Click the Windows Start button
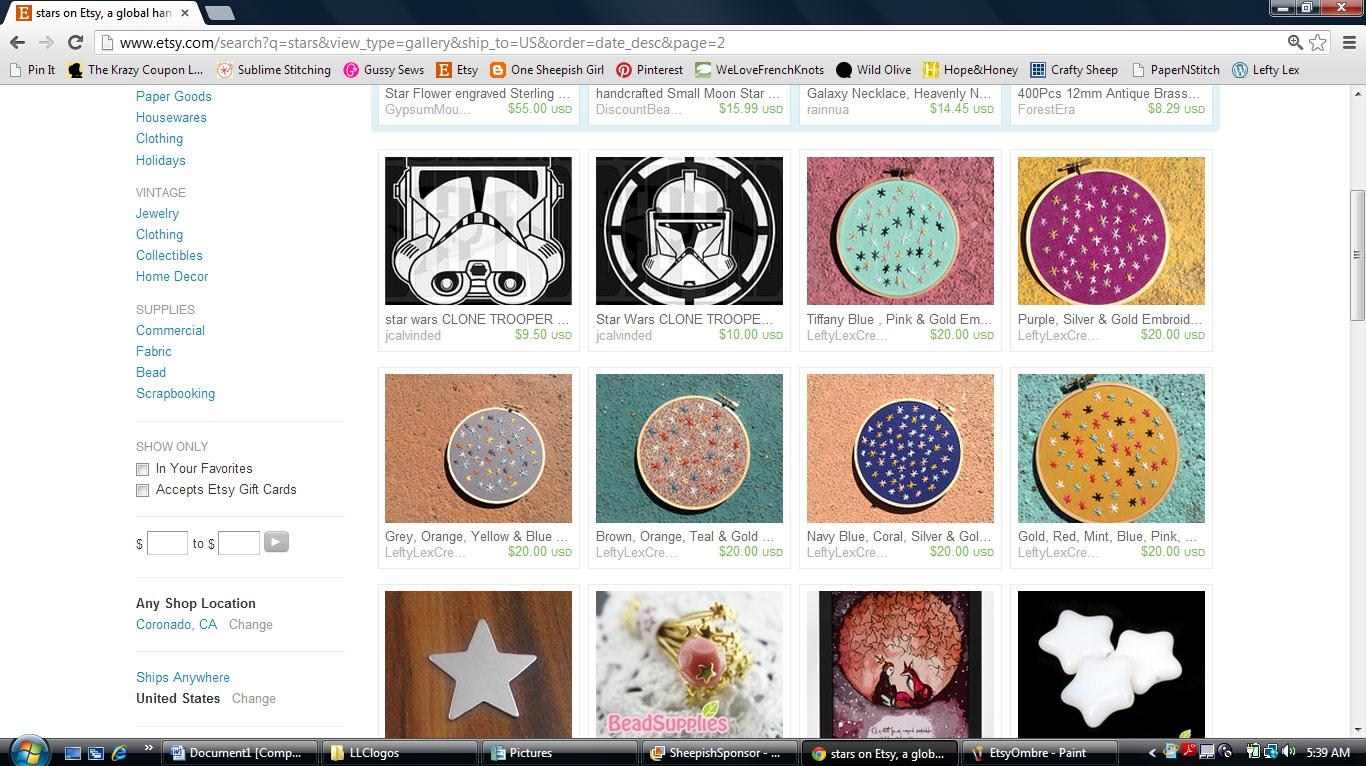1366x766 pixels. (27, 751)
